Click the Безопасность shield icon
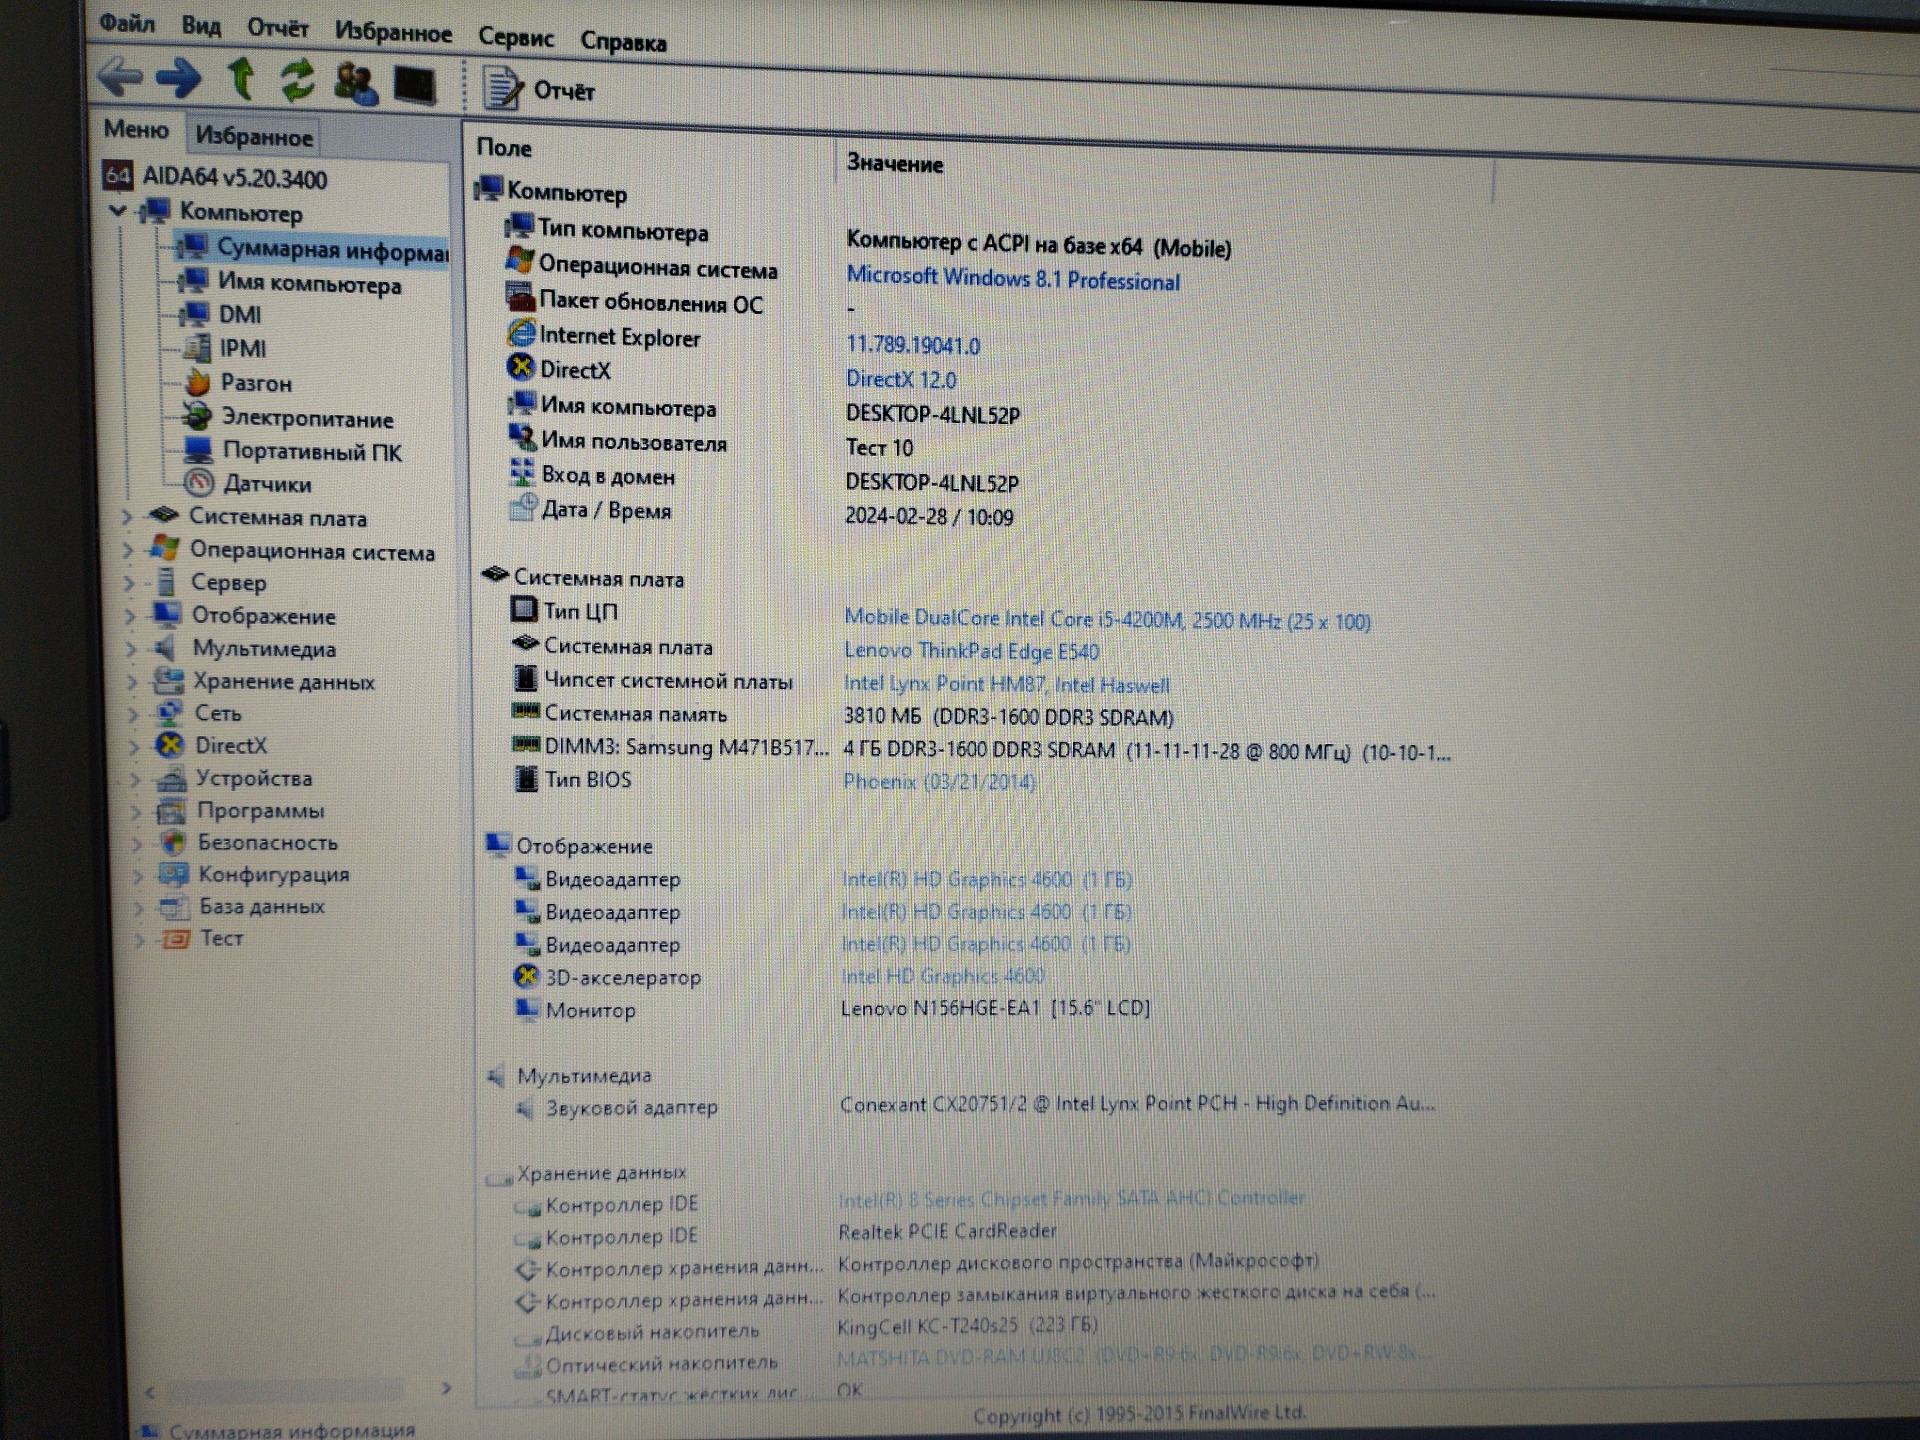 (x=173, y=842)
